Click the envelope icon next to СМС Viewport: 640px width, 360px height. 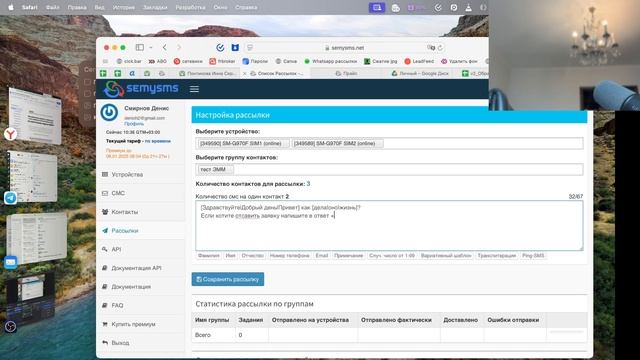105,193
